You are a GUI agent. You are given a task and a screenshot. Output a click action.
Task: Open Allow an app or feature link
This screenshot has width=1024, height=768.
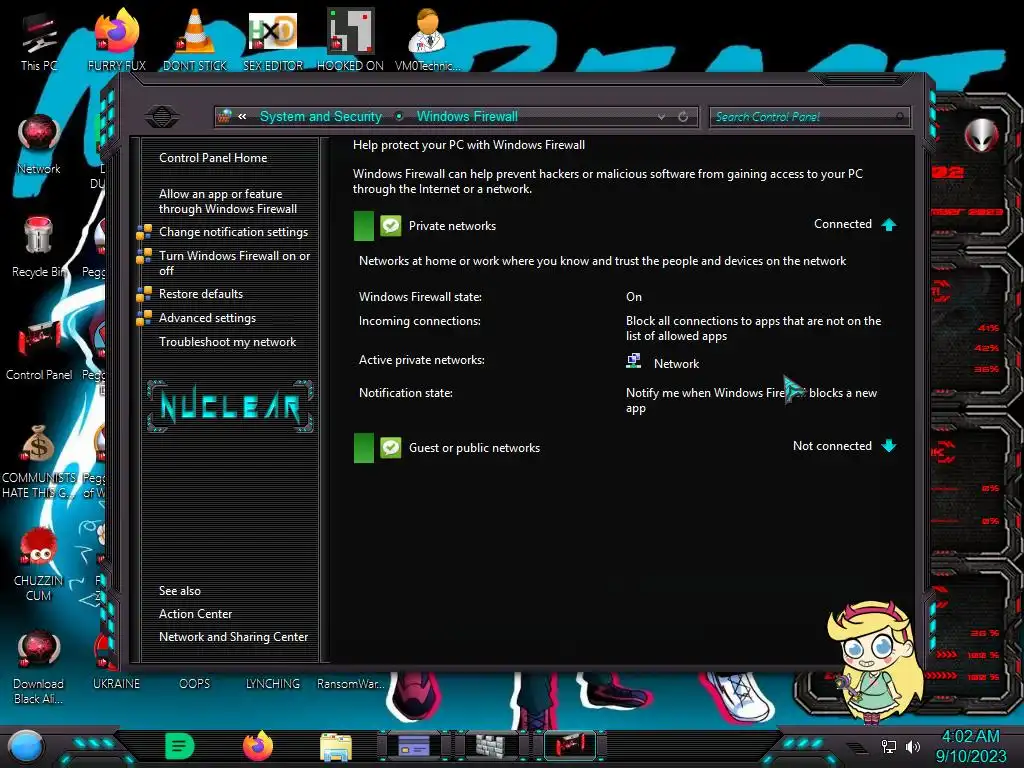(228, 201)
